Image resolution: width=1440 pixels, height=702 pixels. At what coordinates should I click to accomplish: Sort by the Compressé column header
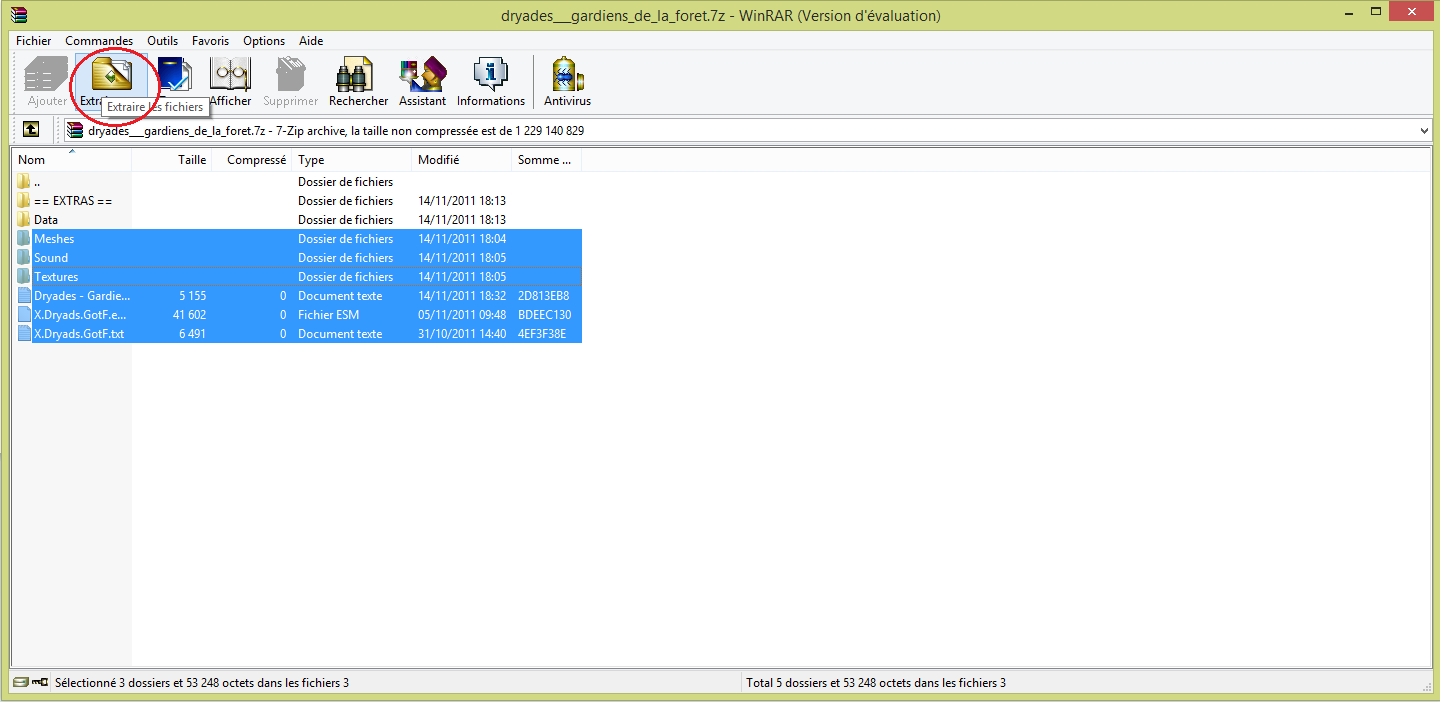click(x=252, y=160)
